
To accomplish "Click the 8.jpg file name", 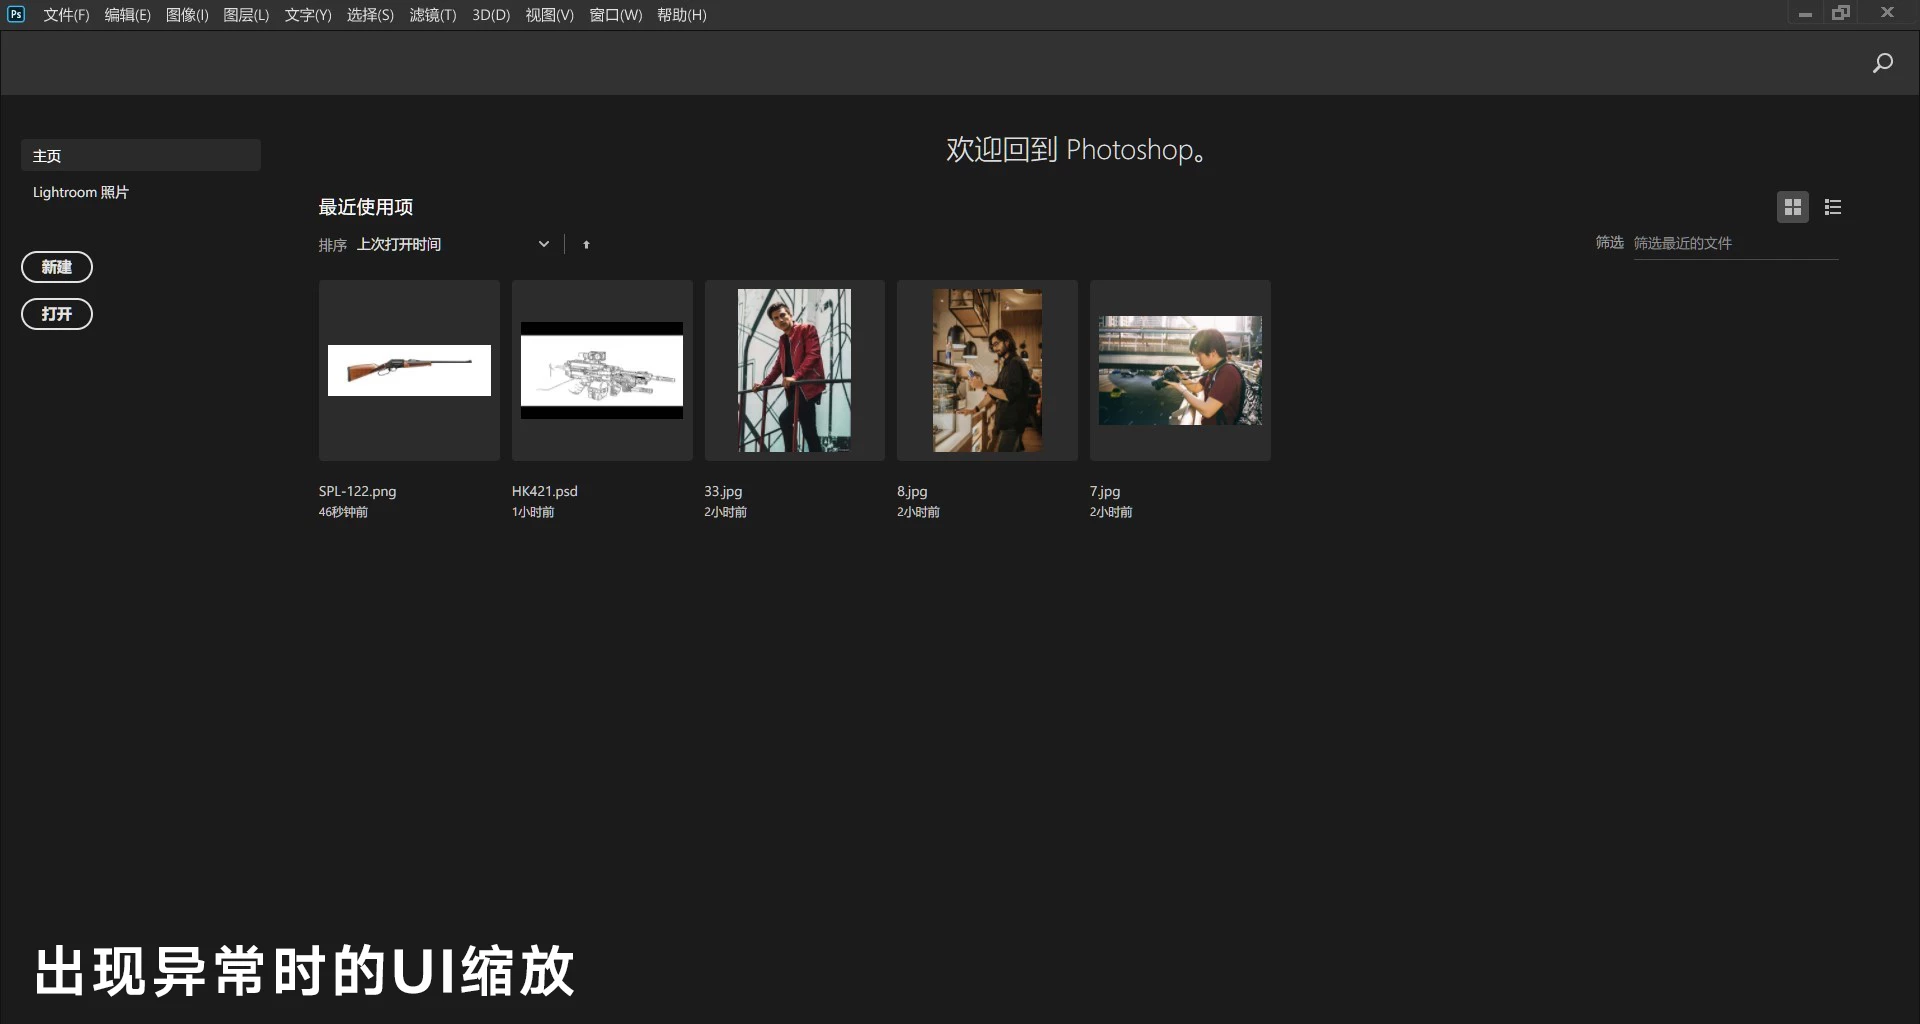I will 912,491.
